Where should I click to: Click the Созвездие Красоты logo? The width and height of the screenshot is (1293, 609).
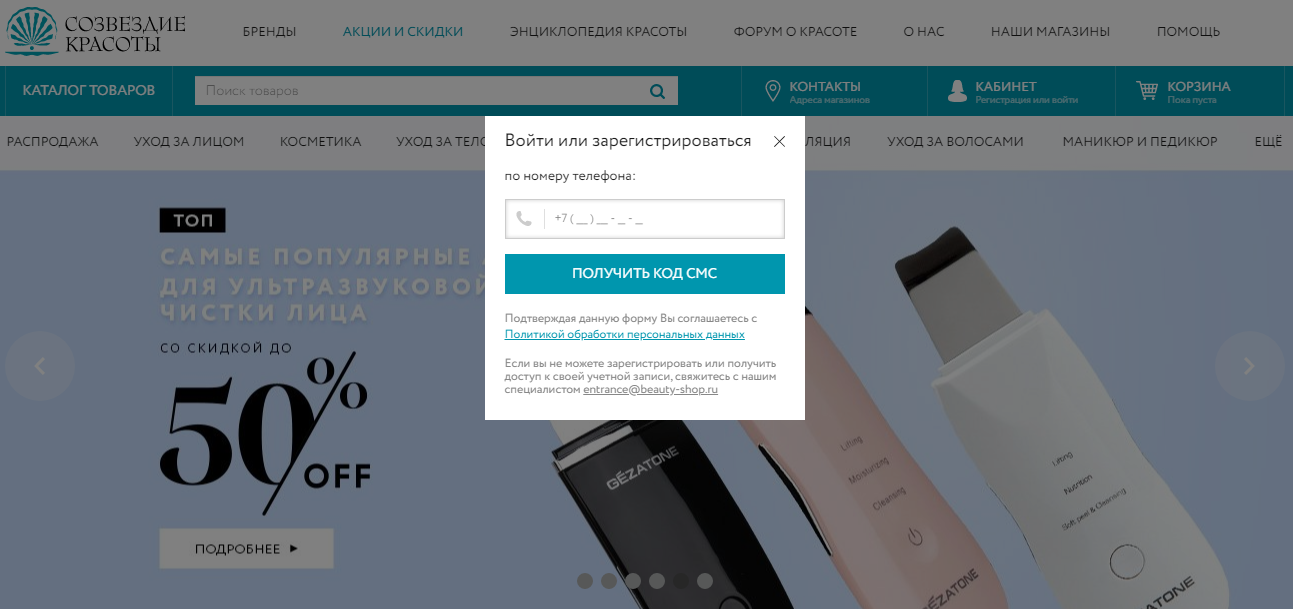[95, 31]
